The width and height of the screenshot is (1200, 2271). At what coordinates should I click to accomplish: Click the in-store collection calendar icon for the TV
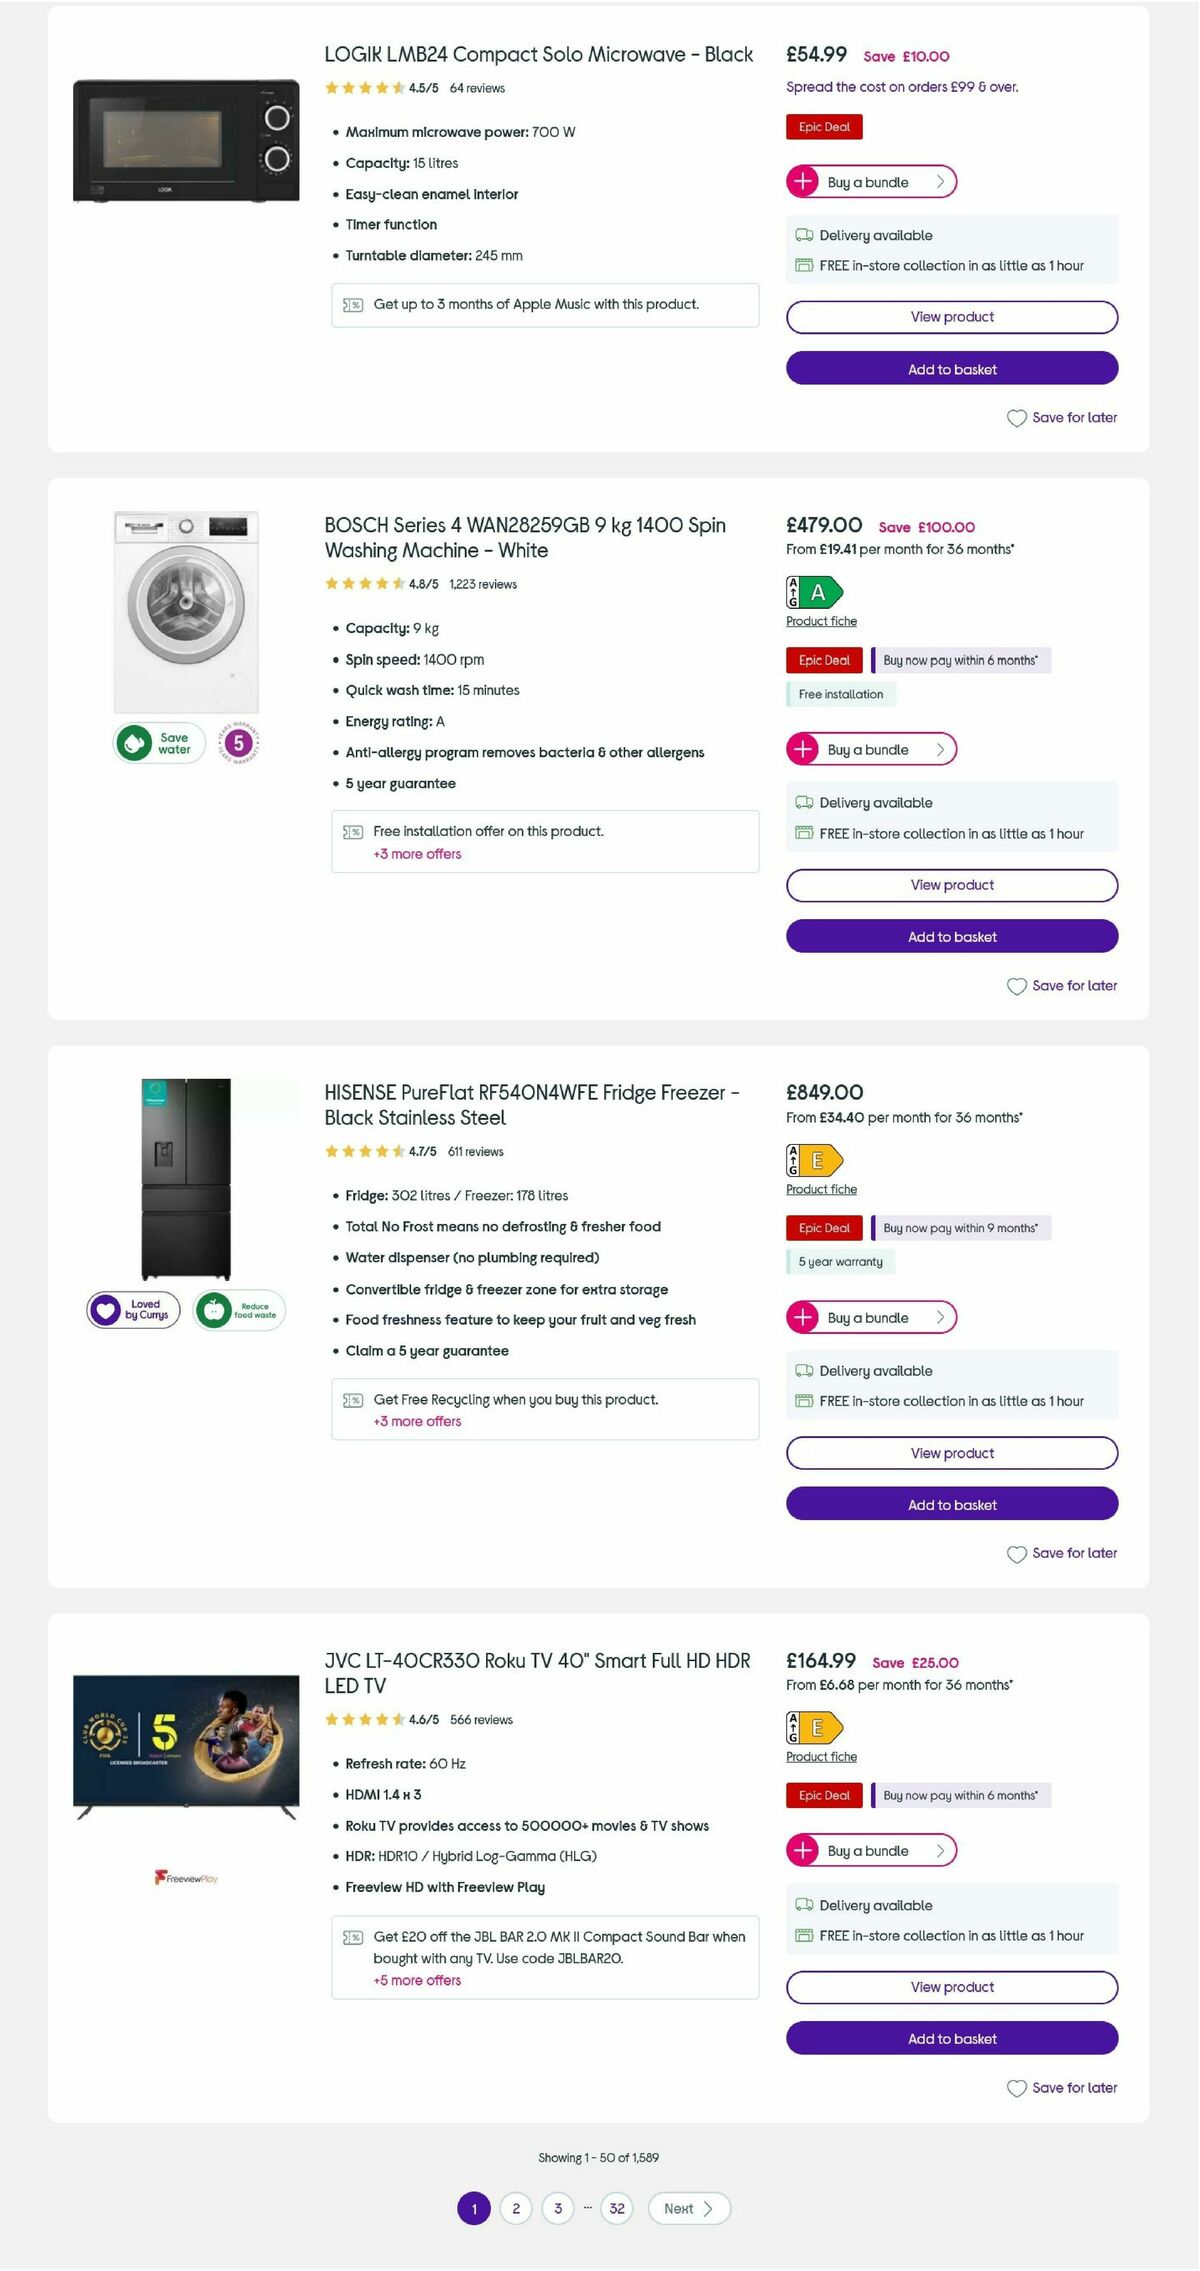[803, 1935]
